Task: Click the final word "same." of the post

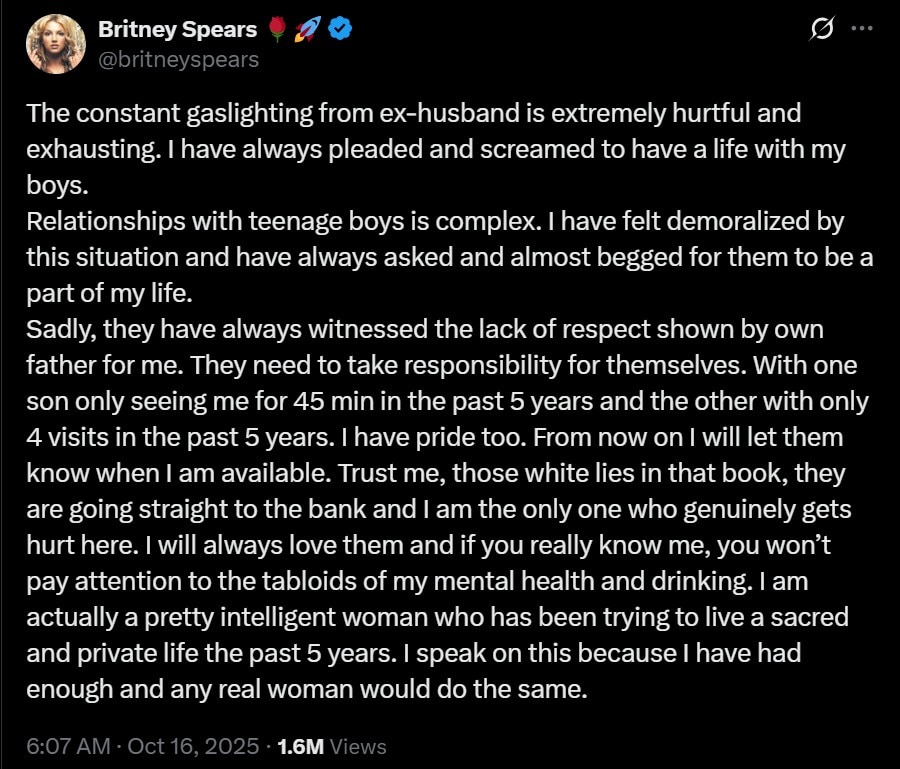Action: (x=557, y=690)
